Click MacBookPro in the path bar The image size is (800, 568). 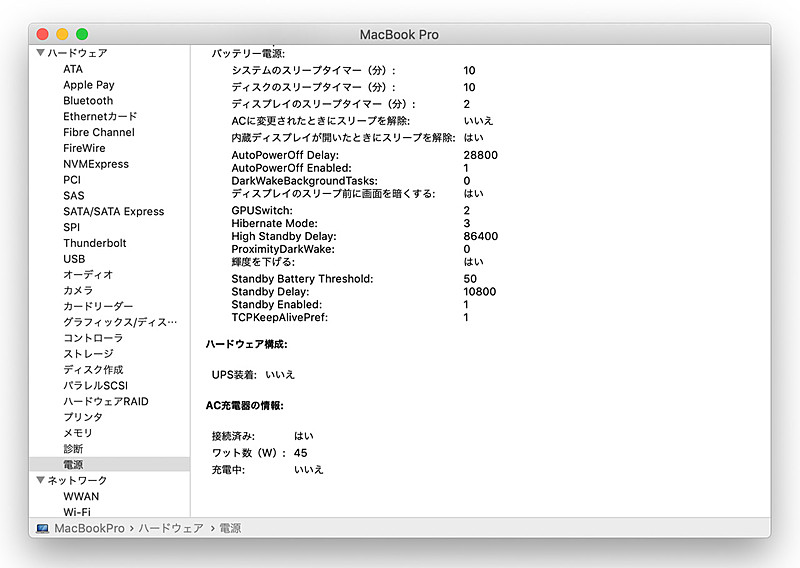tap(89, 528)
